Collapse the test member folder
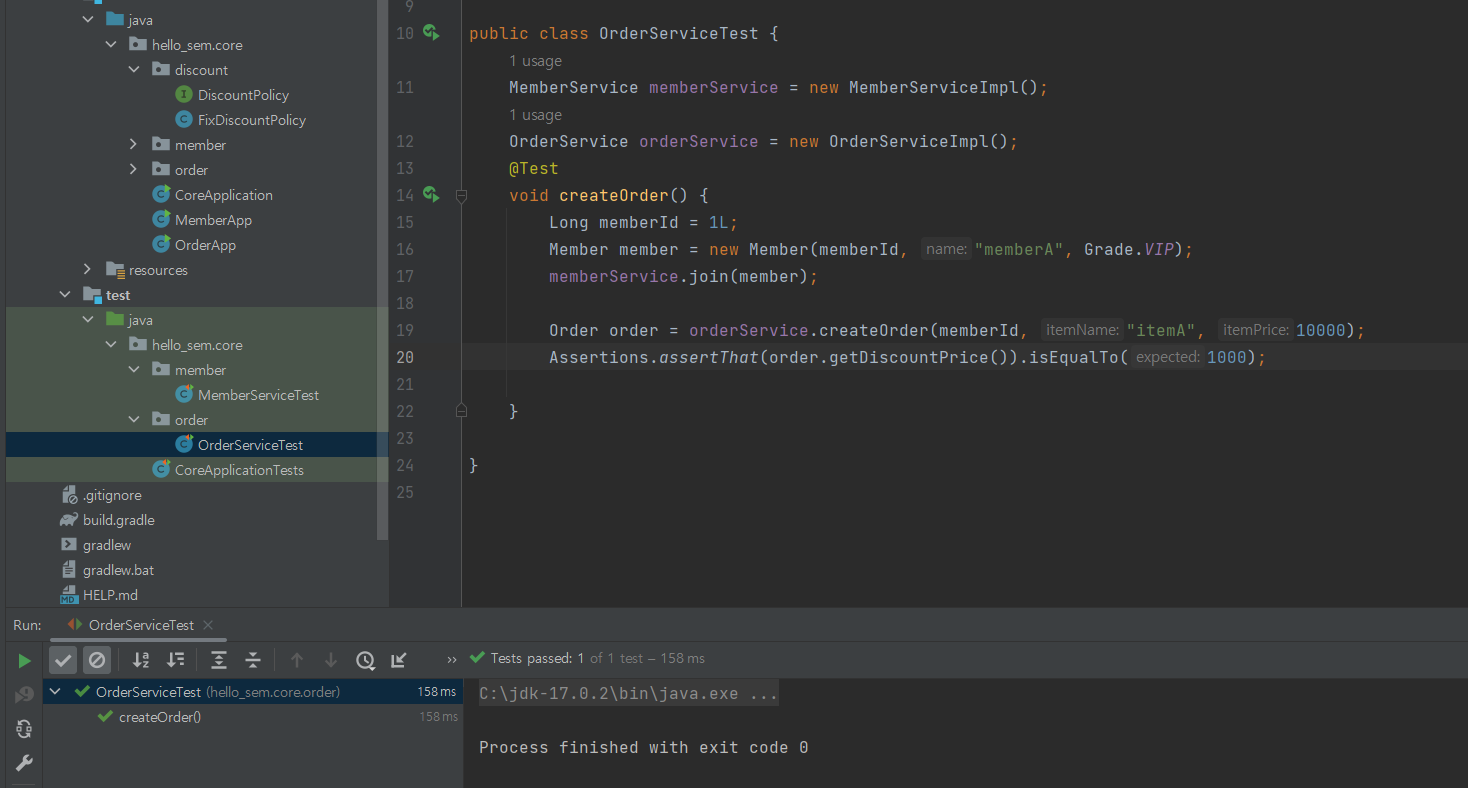The image size is (1468, 788). [134, 370]
